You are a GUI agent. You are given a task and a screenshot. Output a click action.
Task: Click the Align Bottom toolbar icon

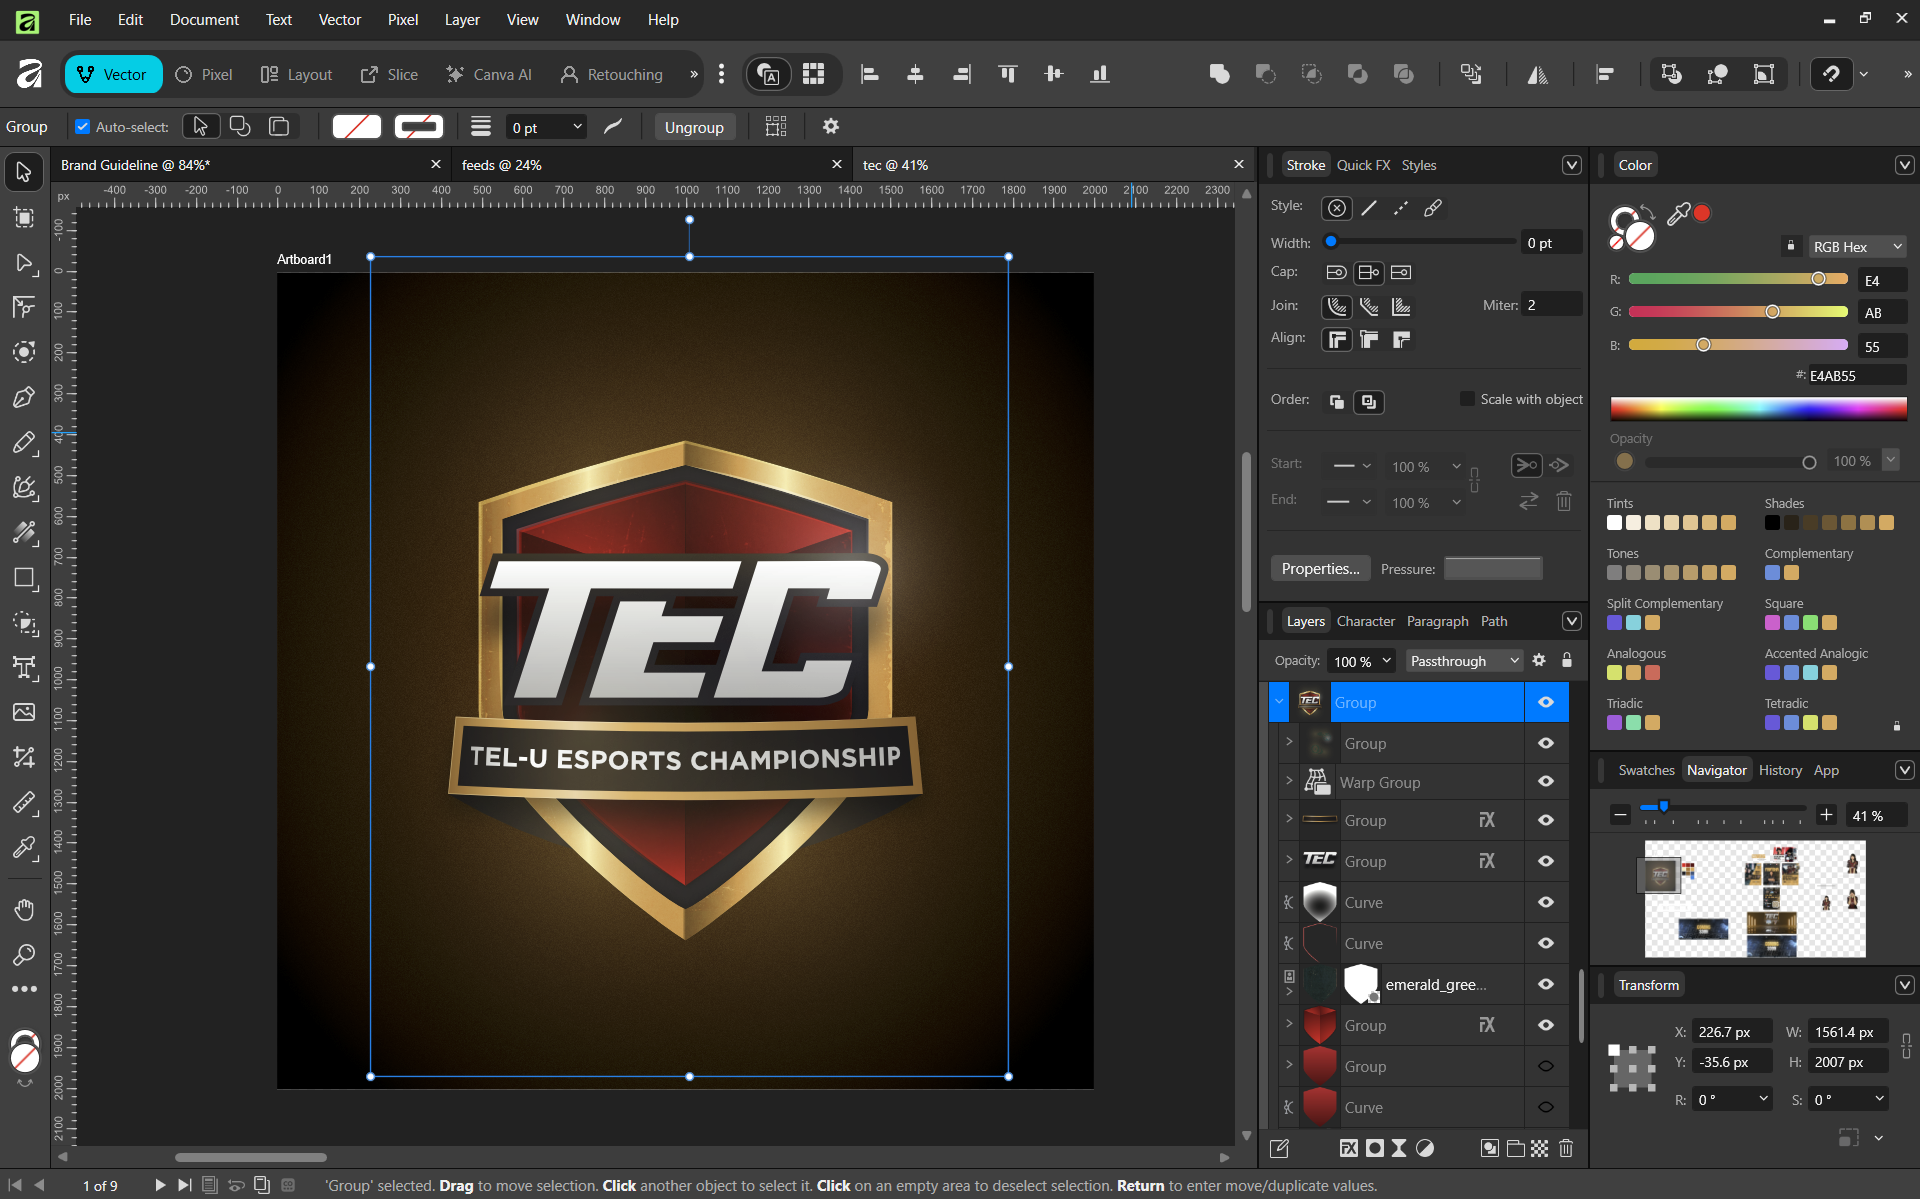click(1100, 74)
